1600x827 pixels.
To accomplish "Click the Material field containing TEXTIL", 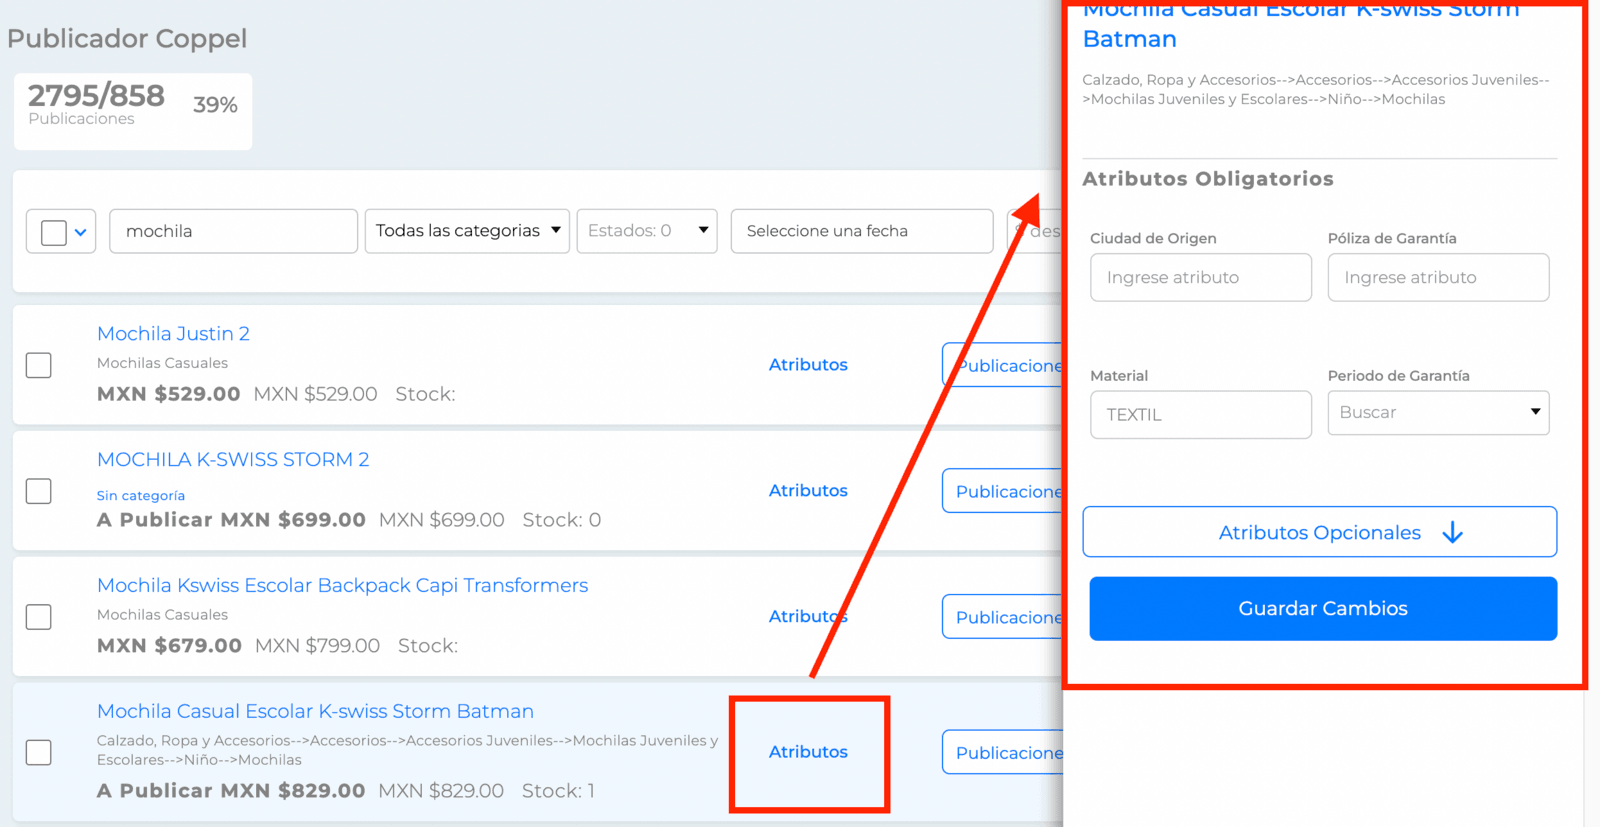I will (1201, 414).
